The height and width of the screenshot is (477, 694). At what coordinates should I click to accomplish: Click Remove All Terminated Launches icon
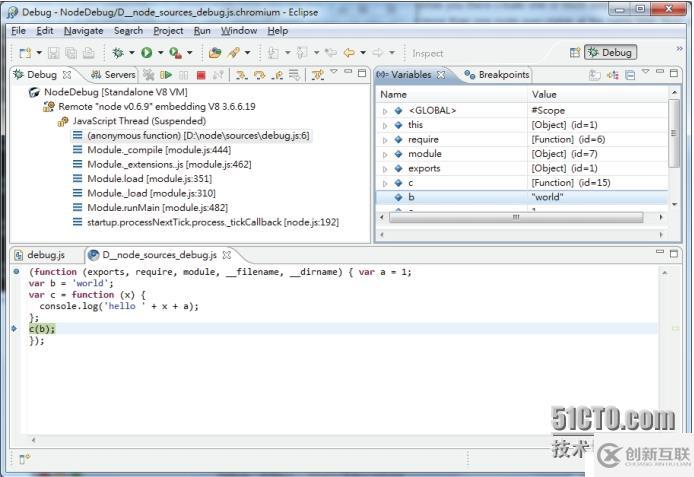tap(149, 75)
